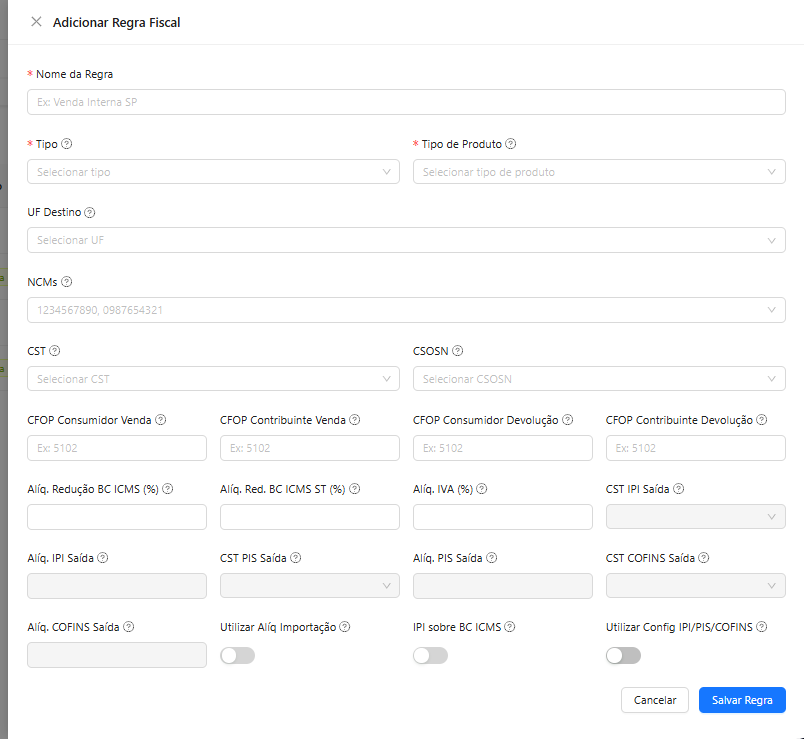Image resolution: width=804 pixels, height=739 pixels.
Task: Open the Selecionar UF dropdown
Action: coord(405,241)
